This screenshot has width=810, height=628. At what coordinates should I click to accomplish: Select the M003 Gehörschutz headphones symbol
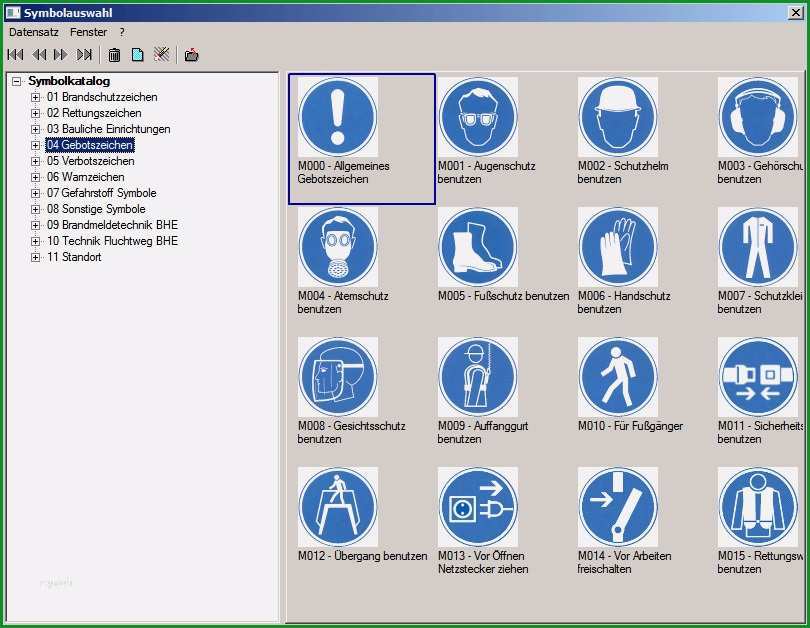point(758,117)
